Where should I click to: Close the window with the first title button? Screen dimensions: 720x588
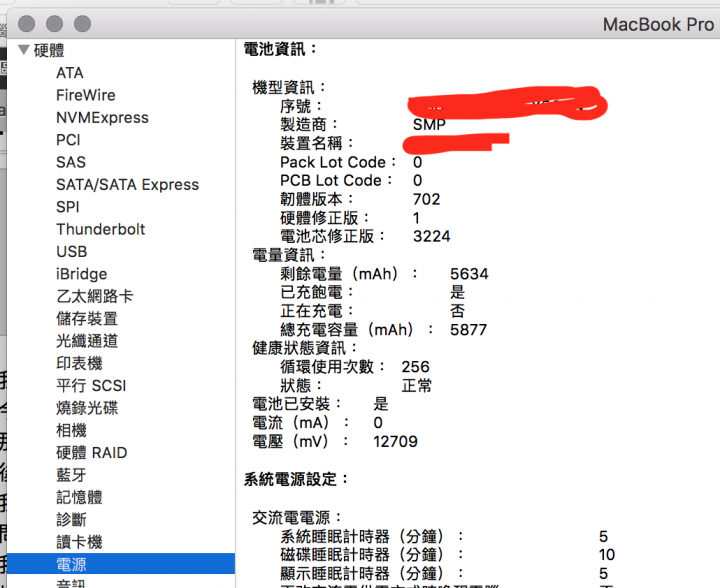[x=27, y=24]
